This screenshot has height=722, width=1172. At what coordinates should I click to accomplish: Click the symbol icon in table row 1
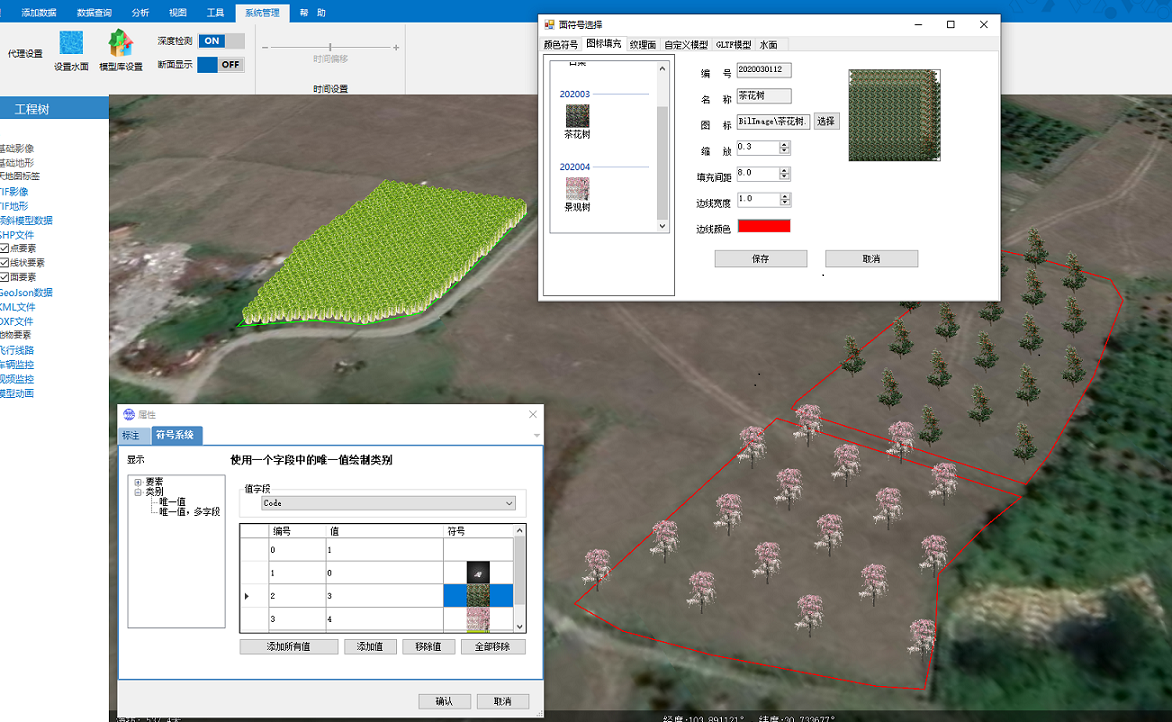(x=478, y=573)
